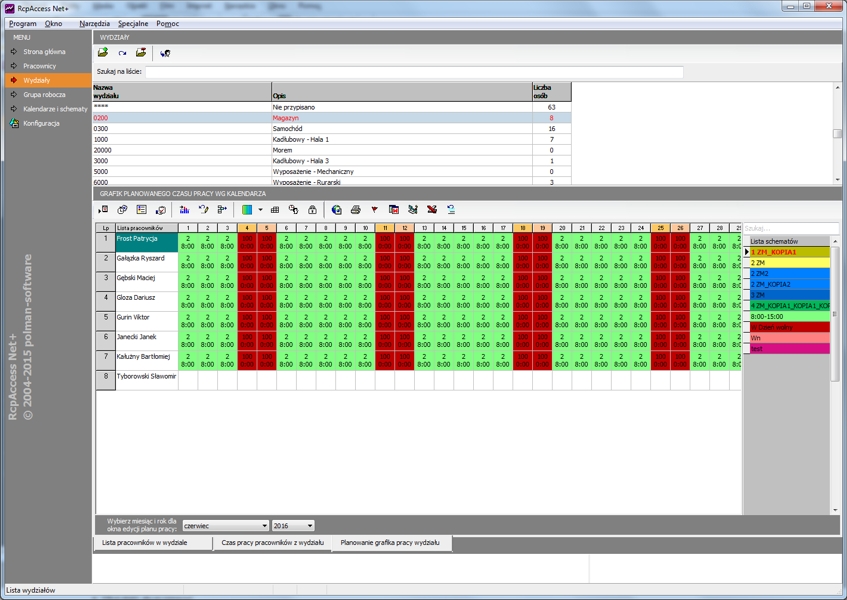Open the Narzędzia menu

[95, 23]
